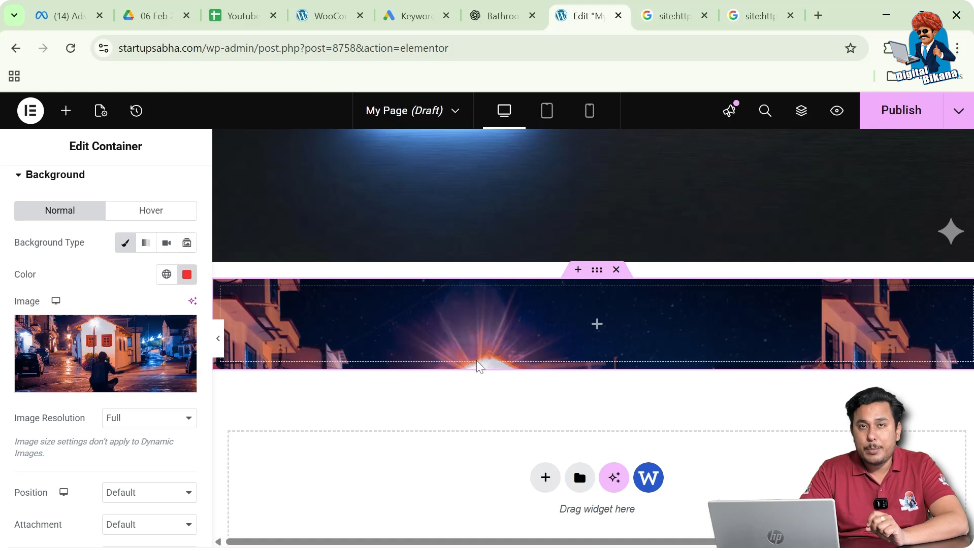Open the browser apps grid icon
The height and width of the screenshot is (551, 974).
[14, 76]
